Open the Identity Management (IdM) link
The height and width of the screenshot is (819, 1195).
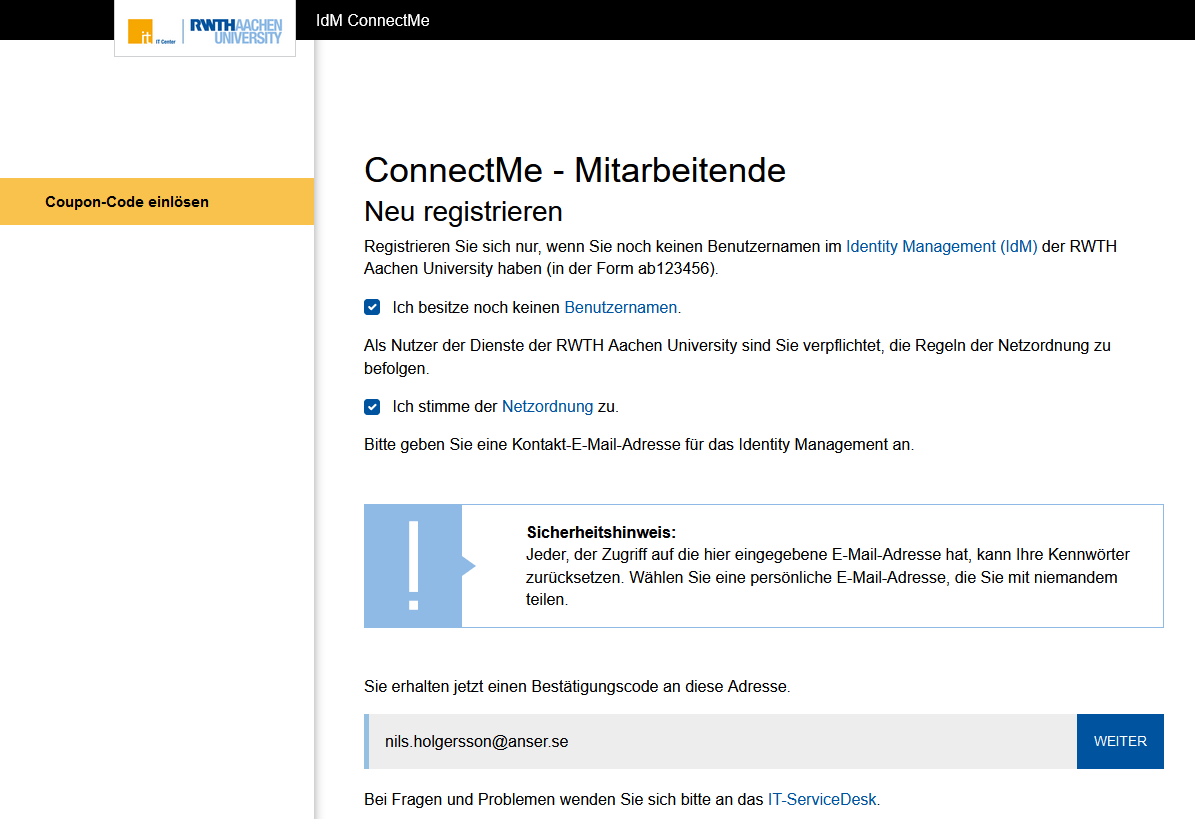pos(941,246)
